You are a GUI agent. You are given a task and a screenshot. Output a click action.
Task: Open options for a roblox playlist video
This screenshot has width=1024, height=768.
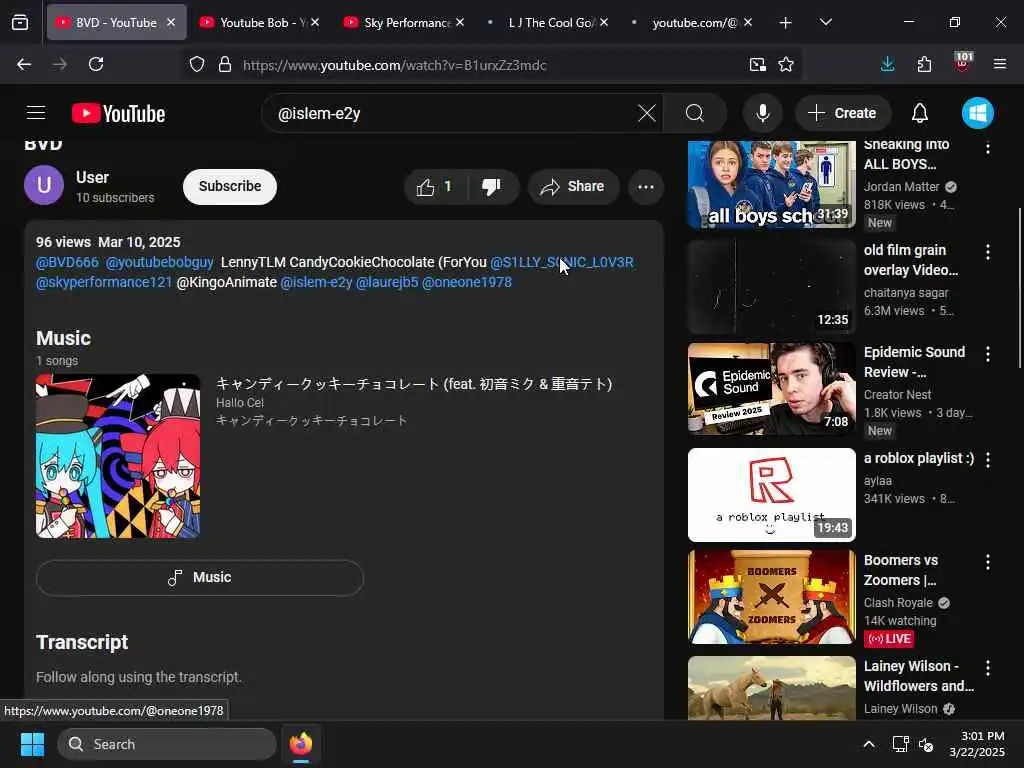point(987,460)
